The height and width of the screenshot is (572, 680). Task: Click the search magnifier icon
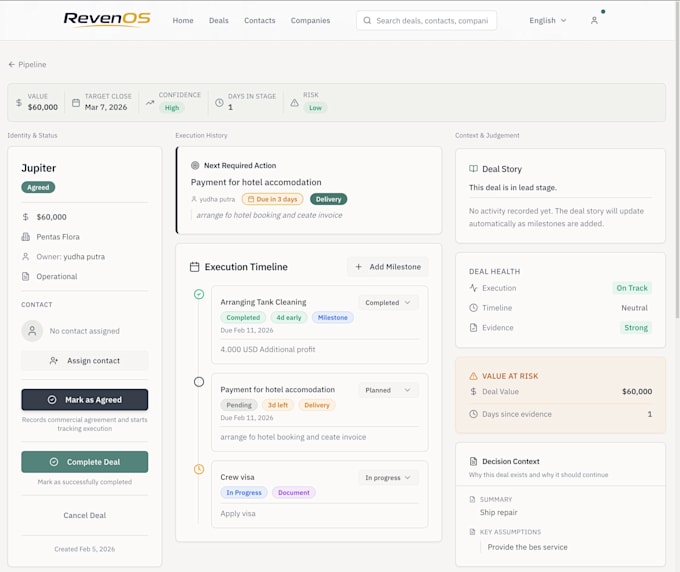[x=367, y=20]
